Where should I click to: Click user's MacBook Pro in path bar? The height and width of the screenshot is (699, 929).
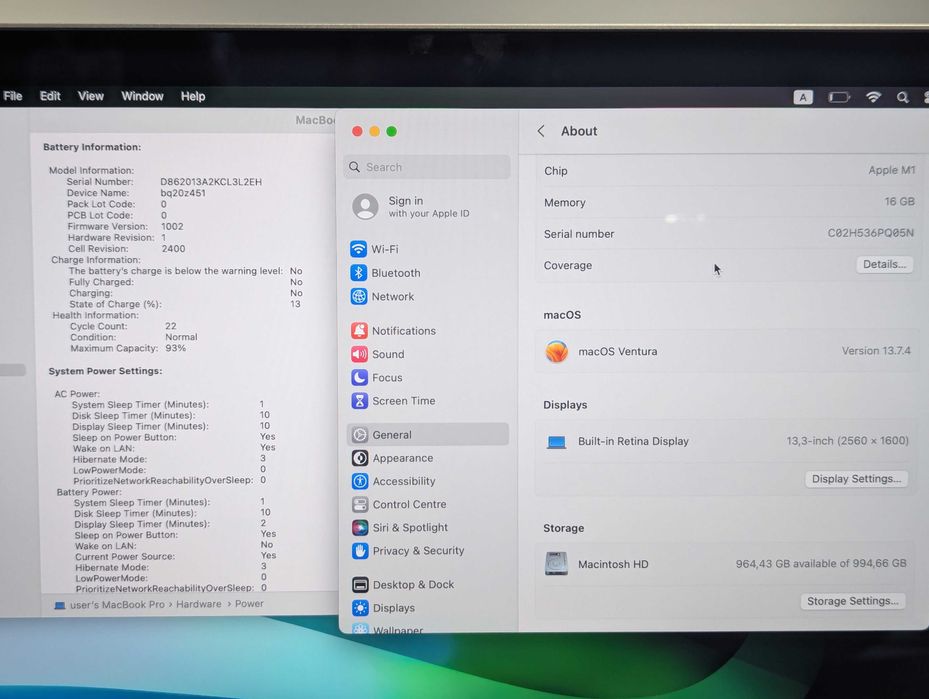pyautogui.click(x=117, y=605)
